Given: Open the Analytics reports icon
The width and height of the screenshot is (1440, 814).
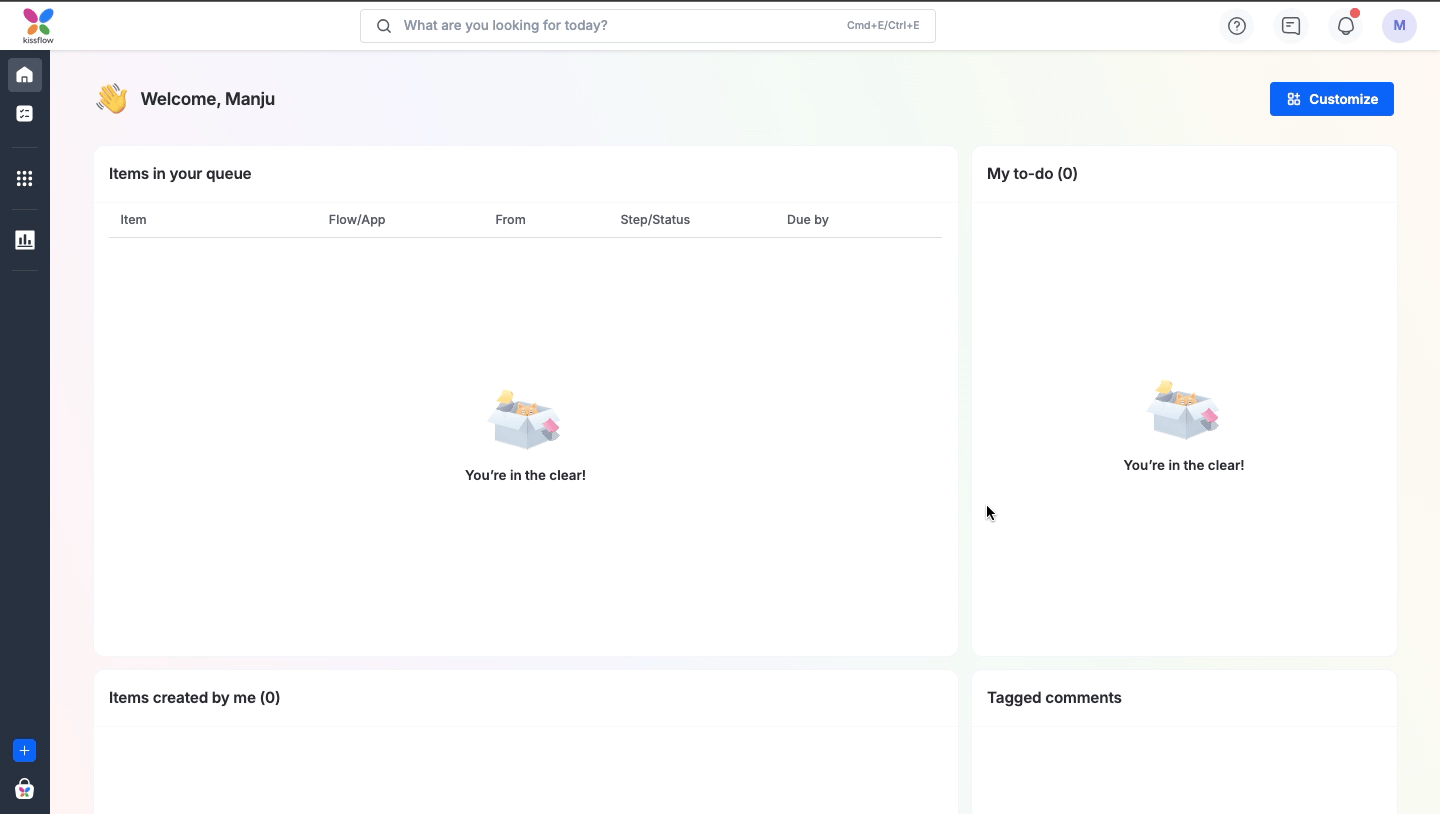Looking at the screenshot, I should pyautogui.click(x=24, y=239).
